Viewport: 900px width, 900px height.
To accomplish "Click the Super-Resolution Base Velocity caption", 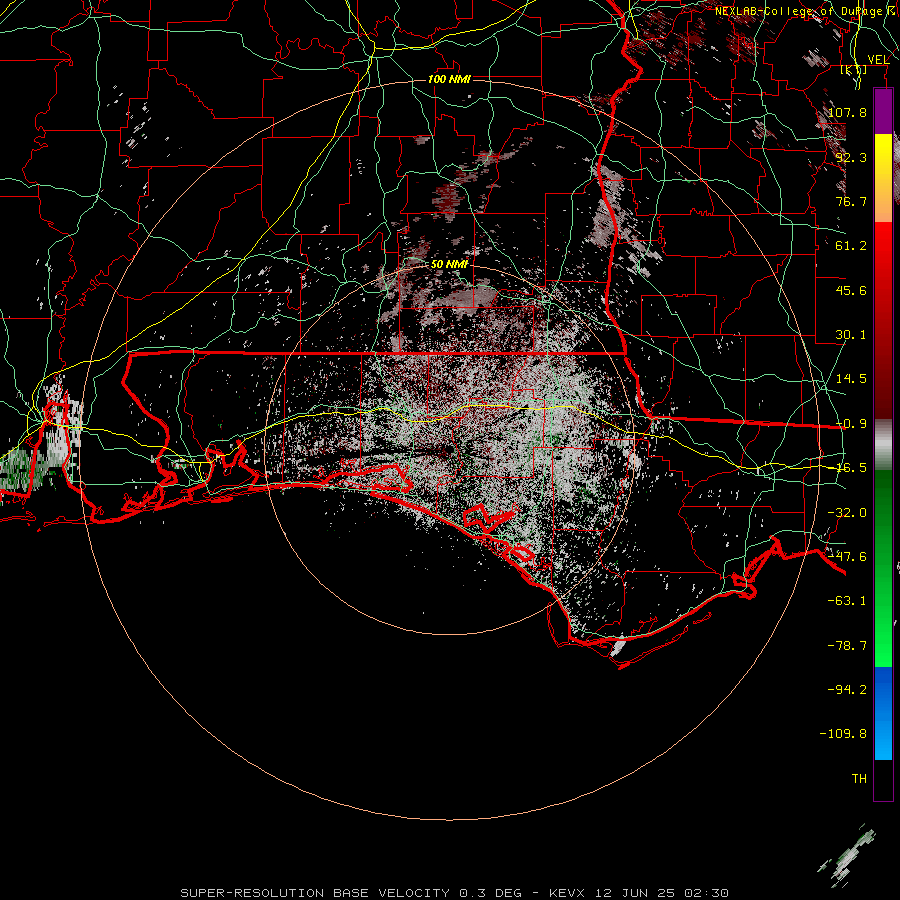I will (454, 893).
